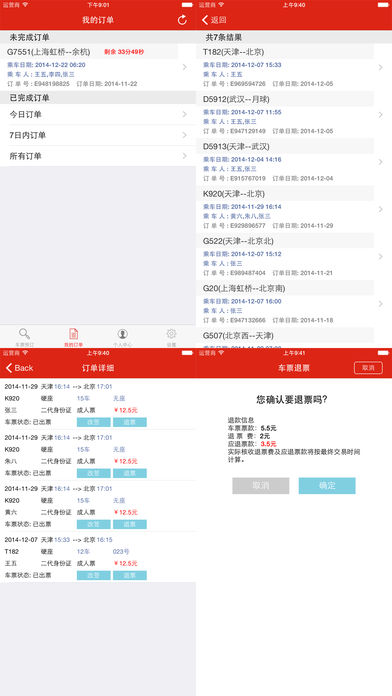Tap the refresh icon in 我的订单 header
The image size is (392, 696).
[182, 20]
